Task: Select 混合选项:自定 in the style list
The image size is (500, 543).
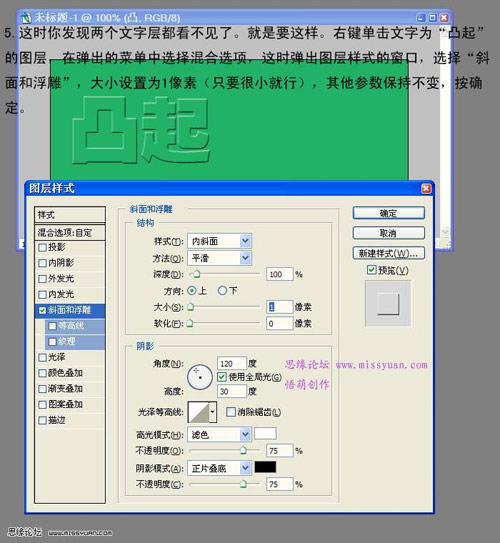Action: pyautogui.click(x=70, y=233)
